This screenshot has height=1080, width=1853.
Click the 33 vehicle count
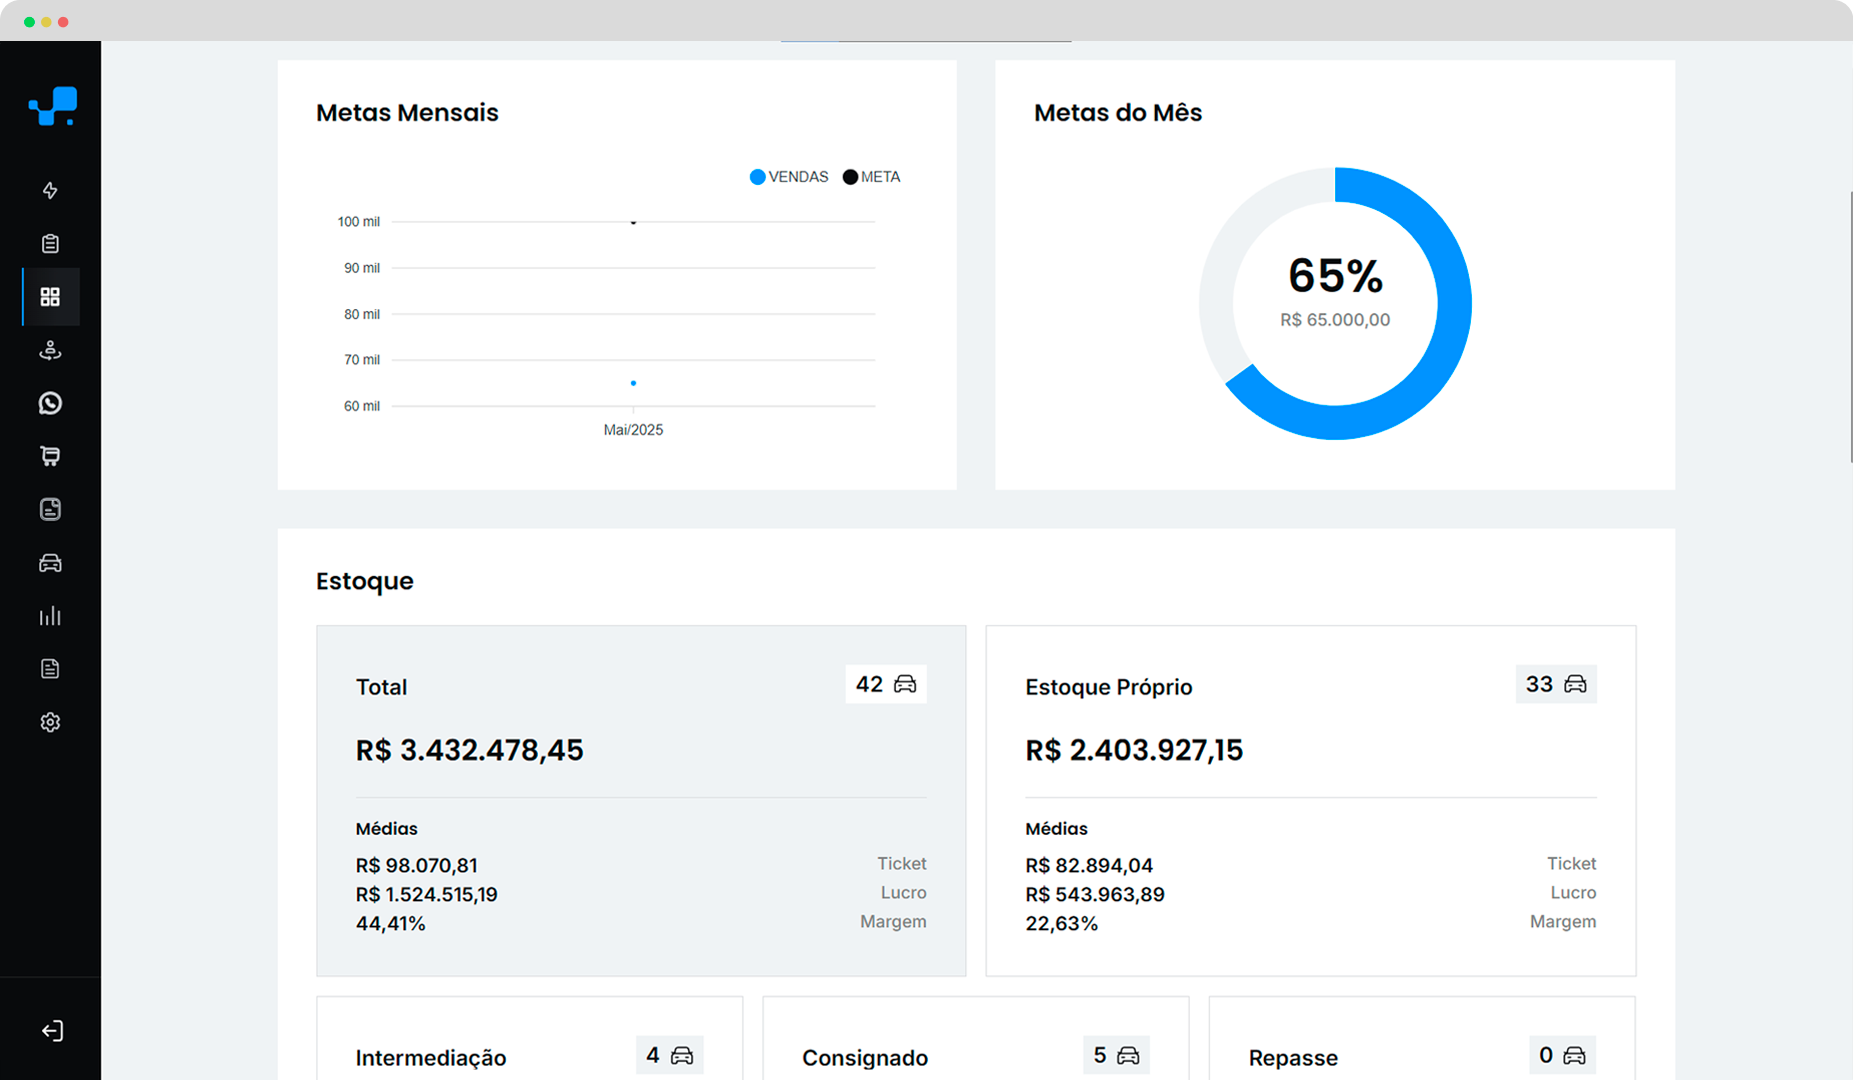click(1539, 684)
